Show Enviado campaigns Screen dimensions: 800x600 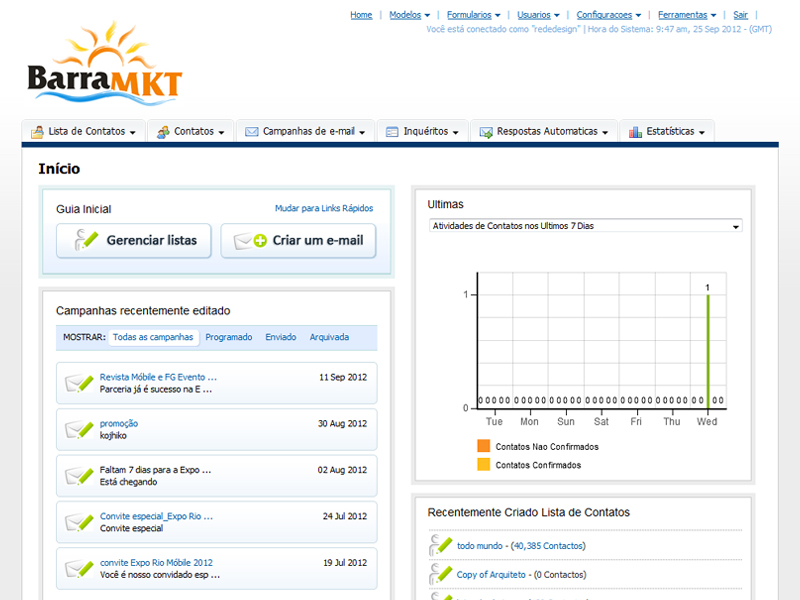[x=281, y=337]
